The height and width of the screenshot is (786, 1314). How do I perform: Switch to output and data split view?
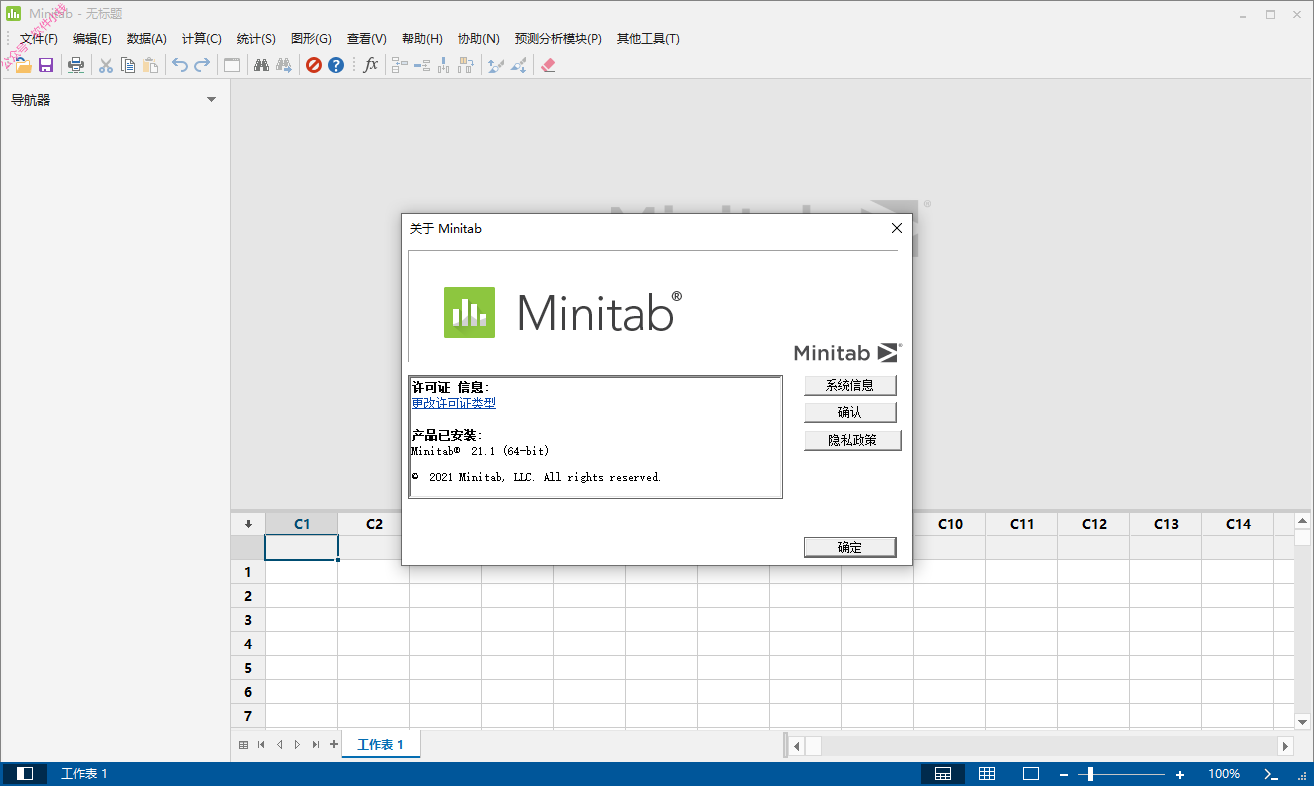(x=943, y=774)
